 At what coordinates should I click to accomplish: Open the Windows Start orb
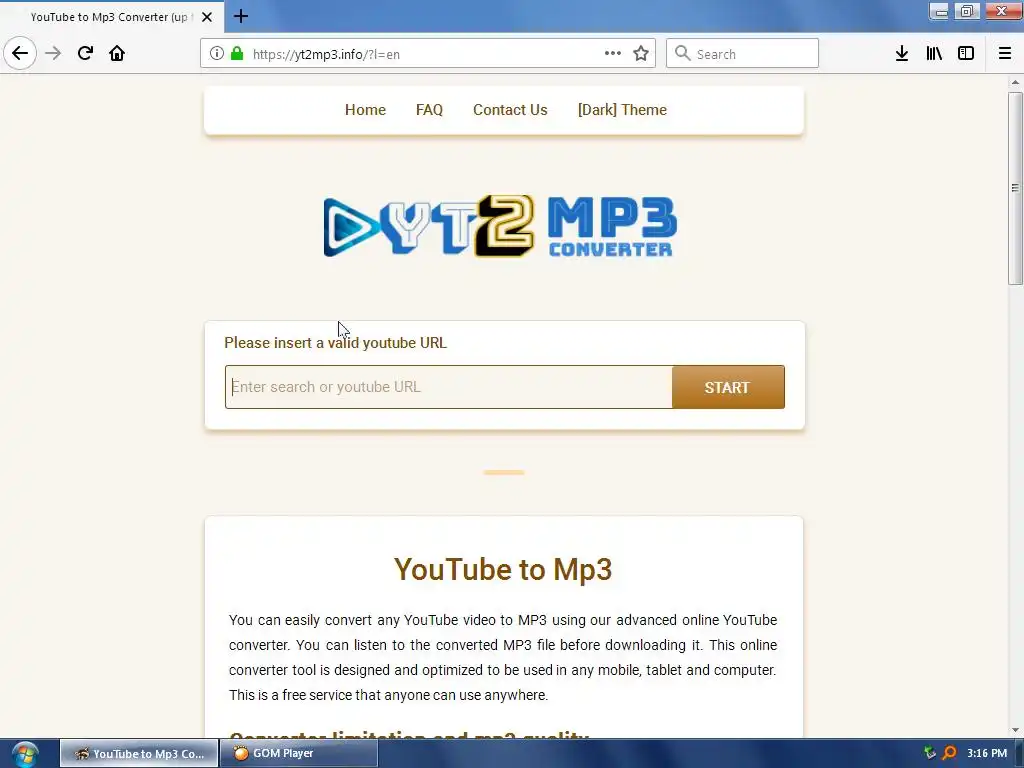[x=25, y=754]
